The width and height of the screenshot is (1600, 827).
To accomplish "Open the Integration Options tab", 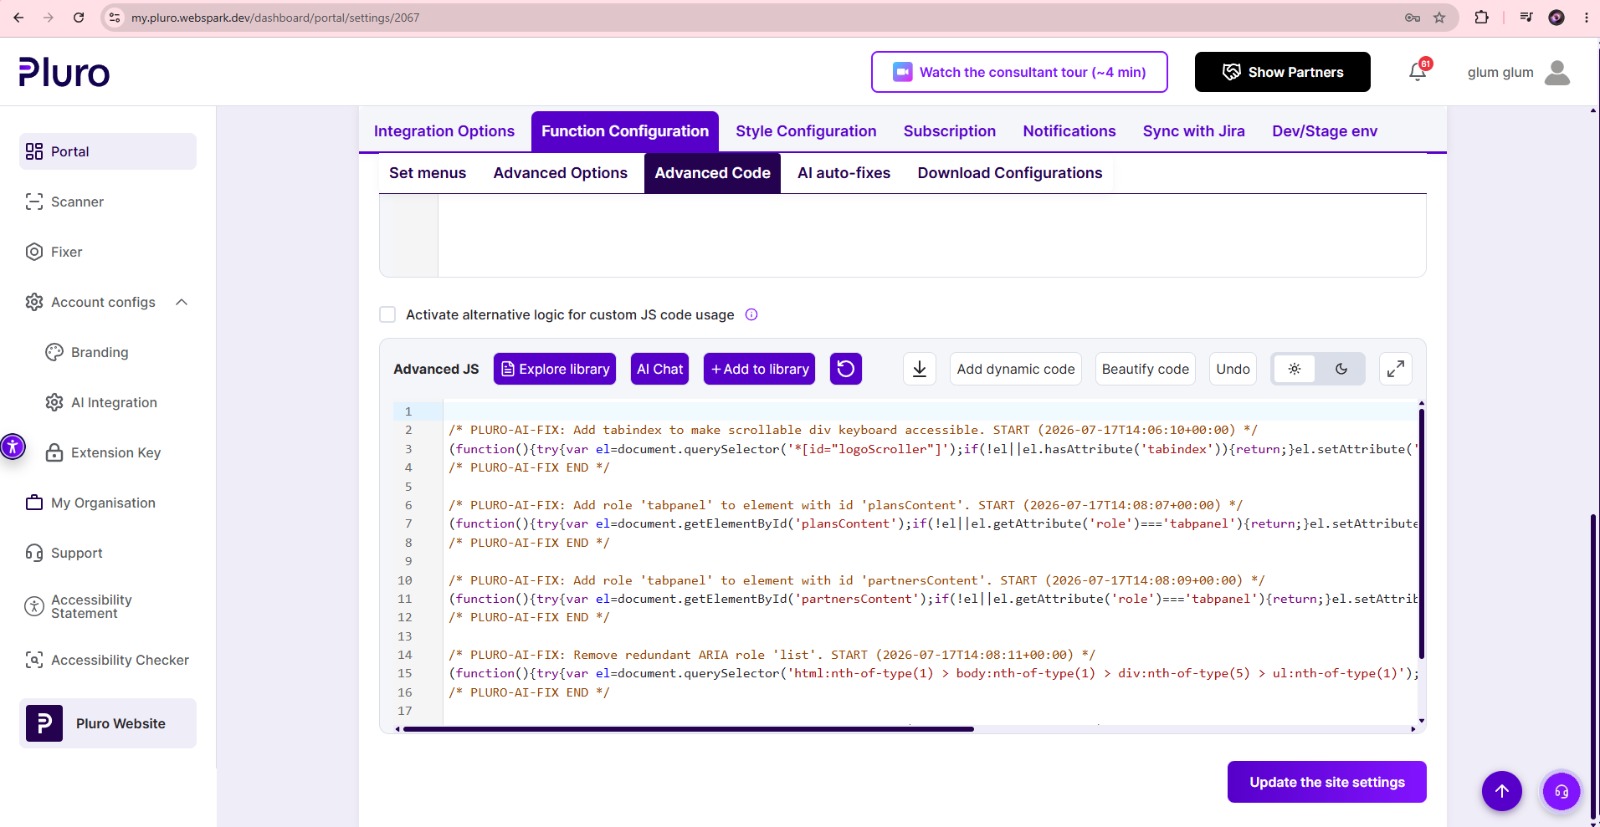I will click(x=444, y=131).
